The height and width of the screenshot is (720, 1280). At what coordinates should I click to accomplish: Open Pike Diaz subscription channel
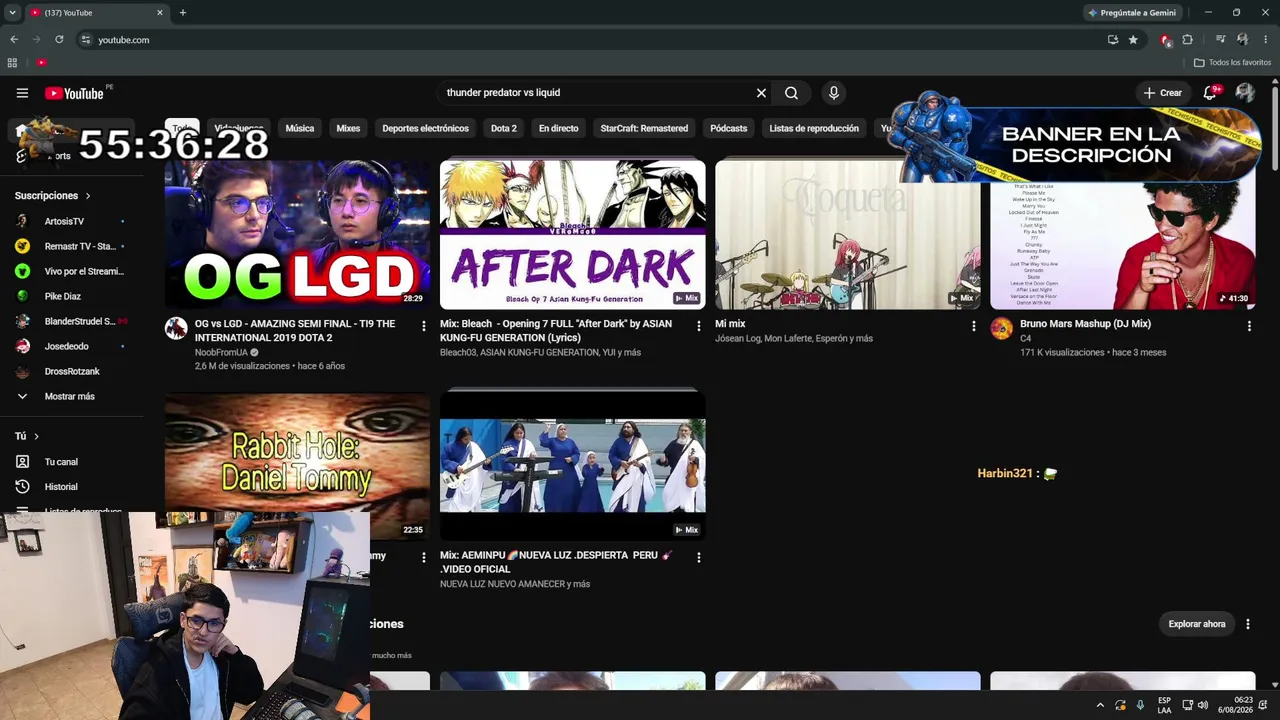[x=70, y=296]
